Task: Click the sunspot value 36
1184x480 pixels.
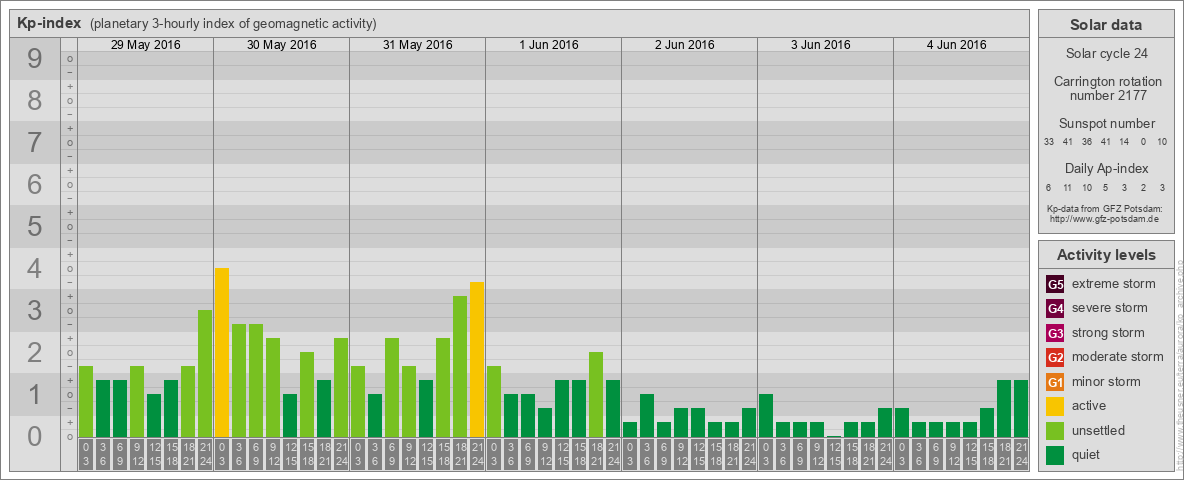Action: click(1087, 142)
